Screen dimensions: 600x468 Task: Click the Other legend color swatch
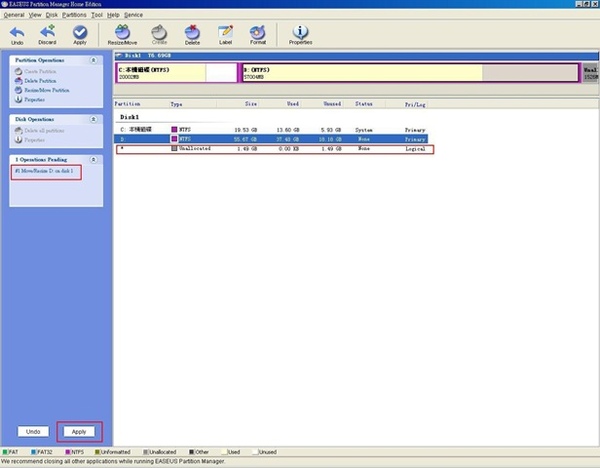click(x=191, y=452)
